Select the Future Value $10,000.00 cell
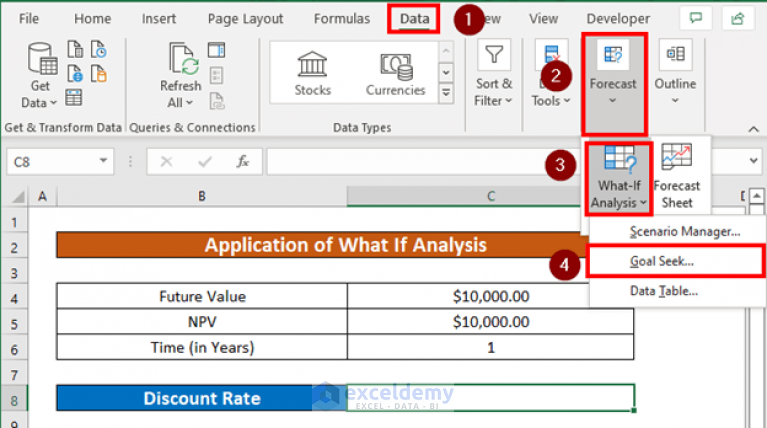The width and height of the screenshot is (767, 428). pos(491,296)
